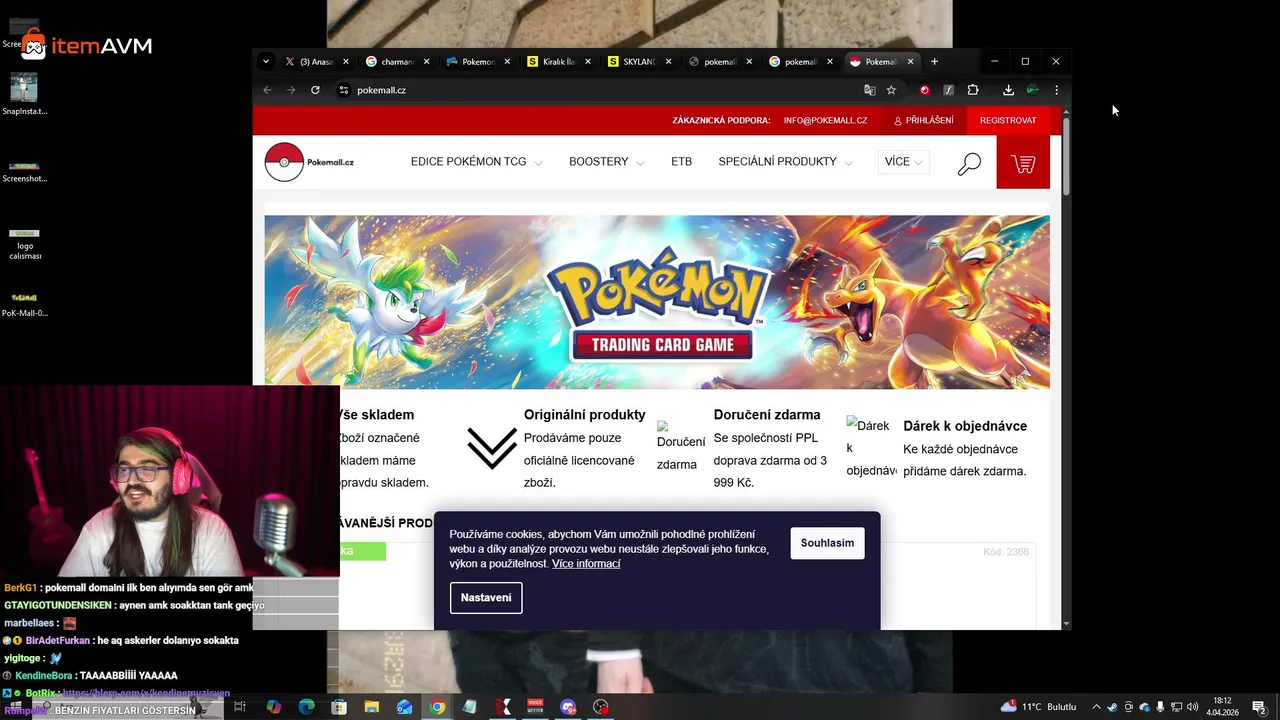Open the Chrome three-dot menu

point(1056,90)
